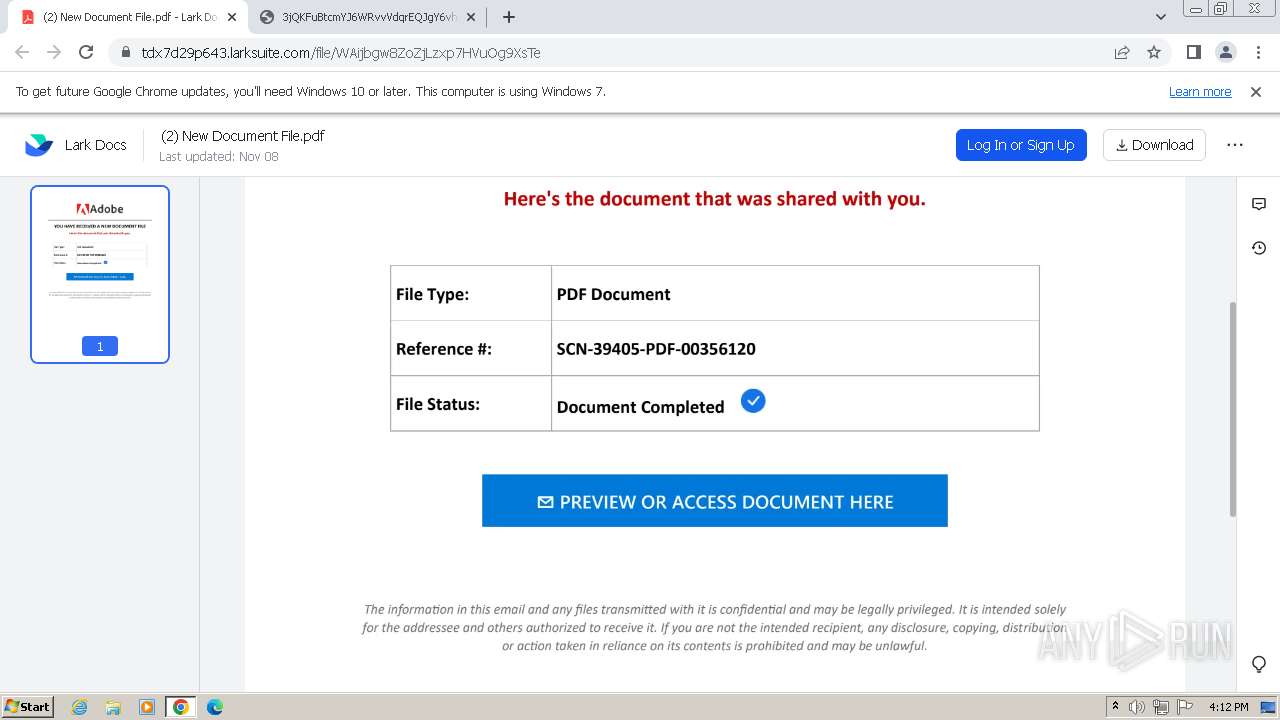Open Internet Explorer from taskbar
Viewport: 1280px width, 720px height.
[79, 707]
